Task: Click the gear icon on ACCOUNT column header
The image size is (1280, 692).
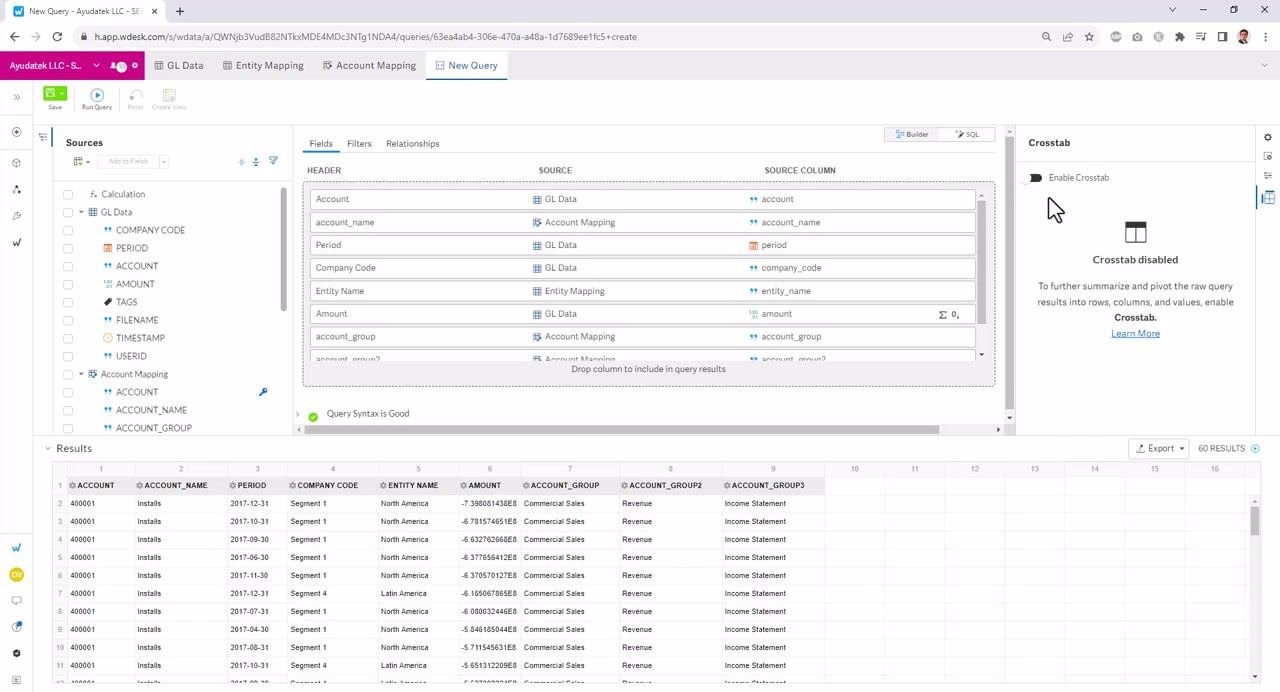Action: (72, 486)
